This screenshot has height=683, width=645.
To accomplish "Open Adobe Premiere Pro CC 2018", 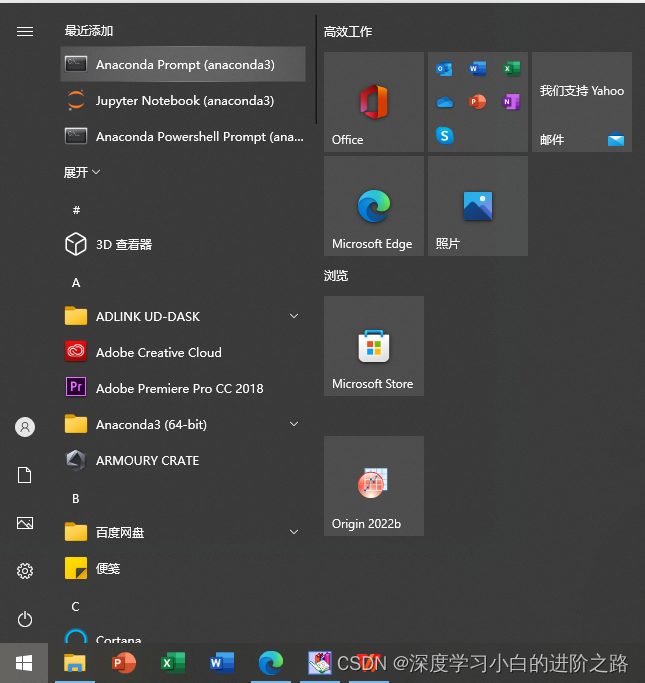I will (x=183, y=388).
